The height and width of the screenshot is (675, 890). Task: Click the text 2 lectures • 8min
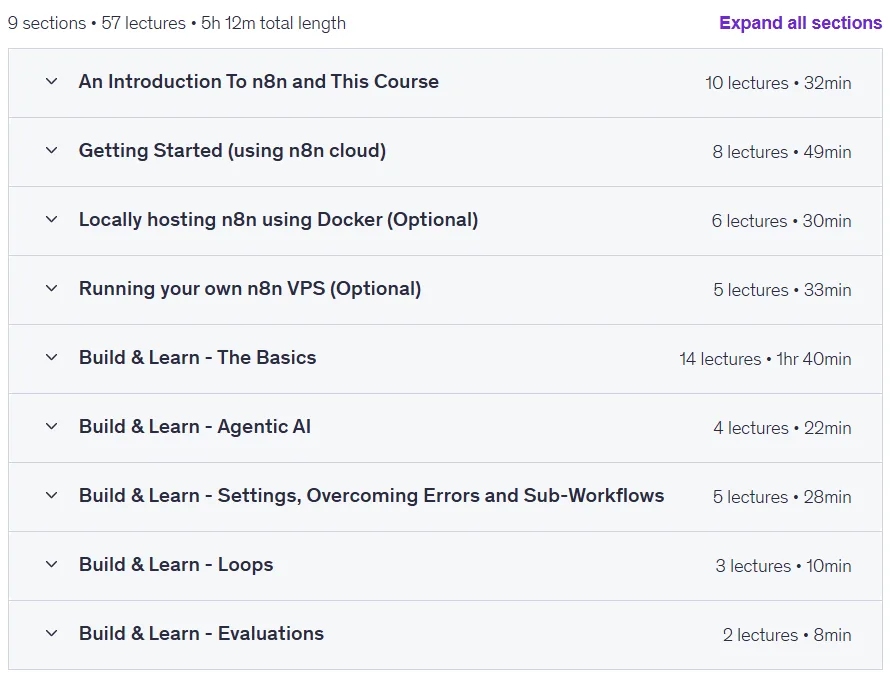787,635
